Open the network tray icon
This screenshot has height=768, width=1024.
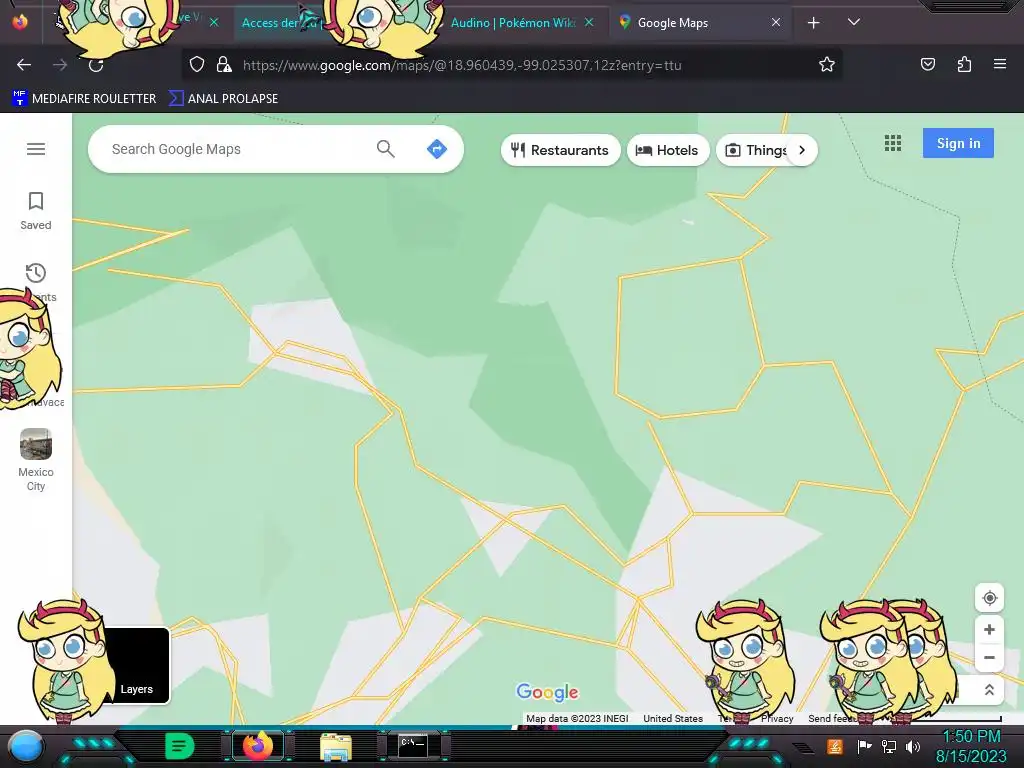(x=889, y=746)
